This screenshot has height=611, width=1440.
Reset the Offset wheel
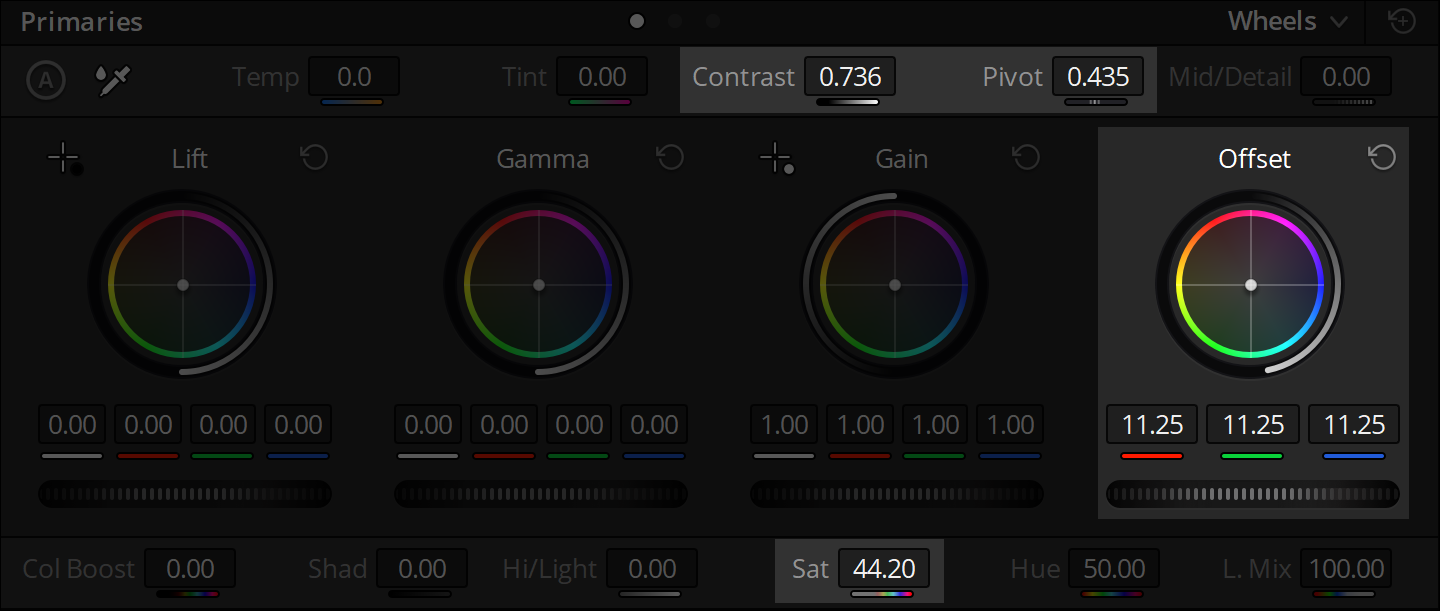point(1382,157)
